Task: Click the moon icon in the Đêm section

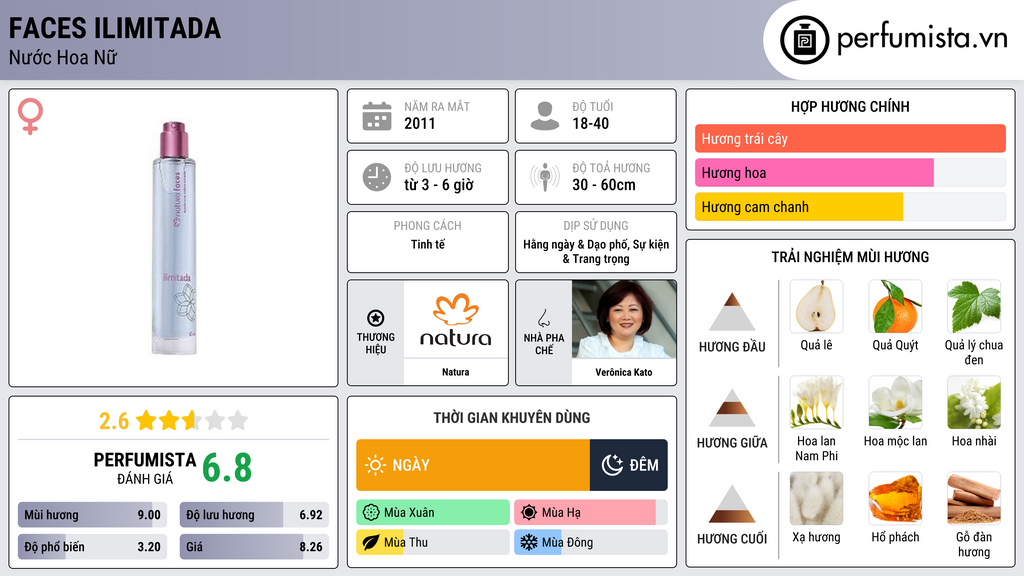Action: click(612, 465)
